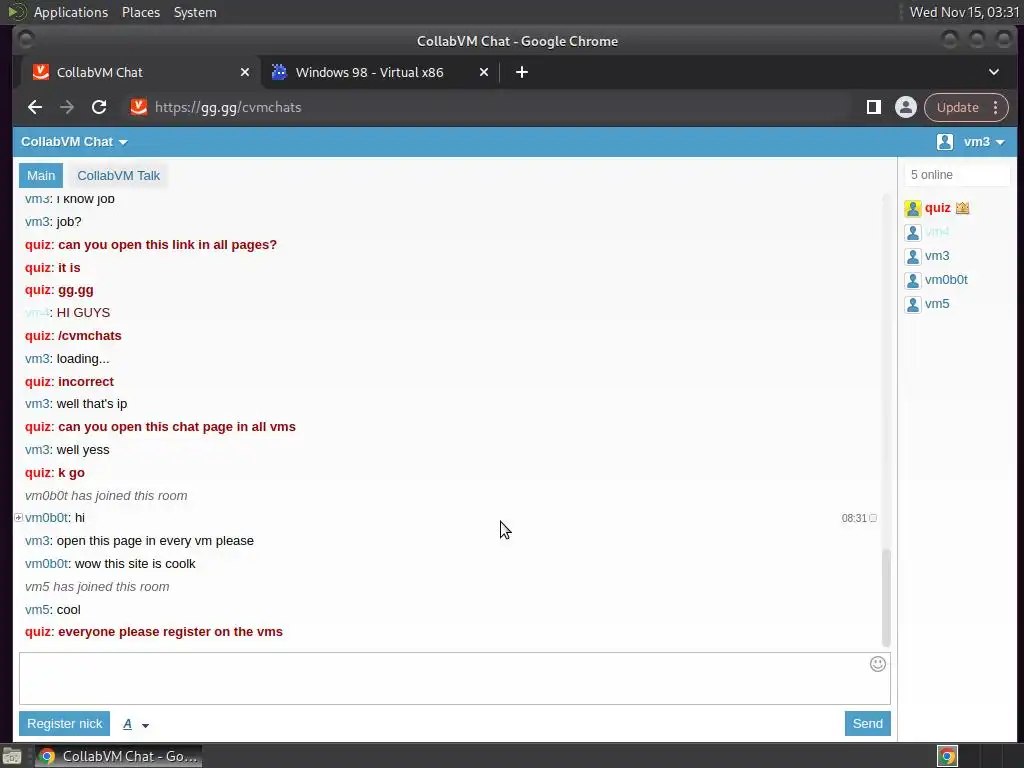
Task: Click vm3 username in user list
Action: click(x=936, y=257)
